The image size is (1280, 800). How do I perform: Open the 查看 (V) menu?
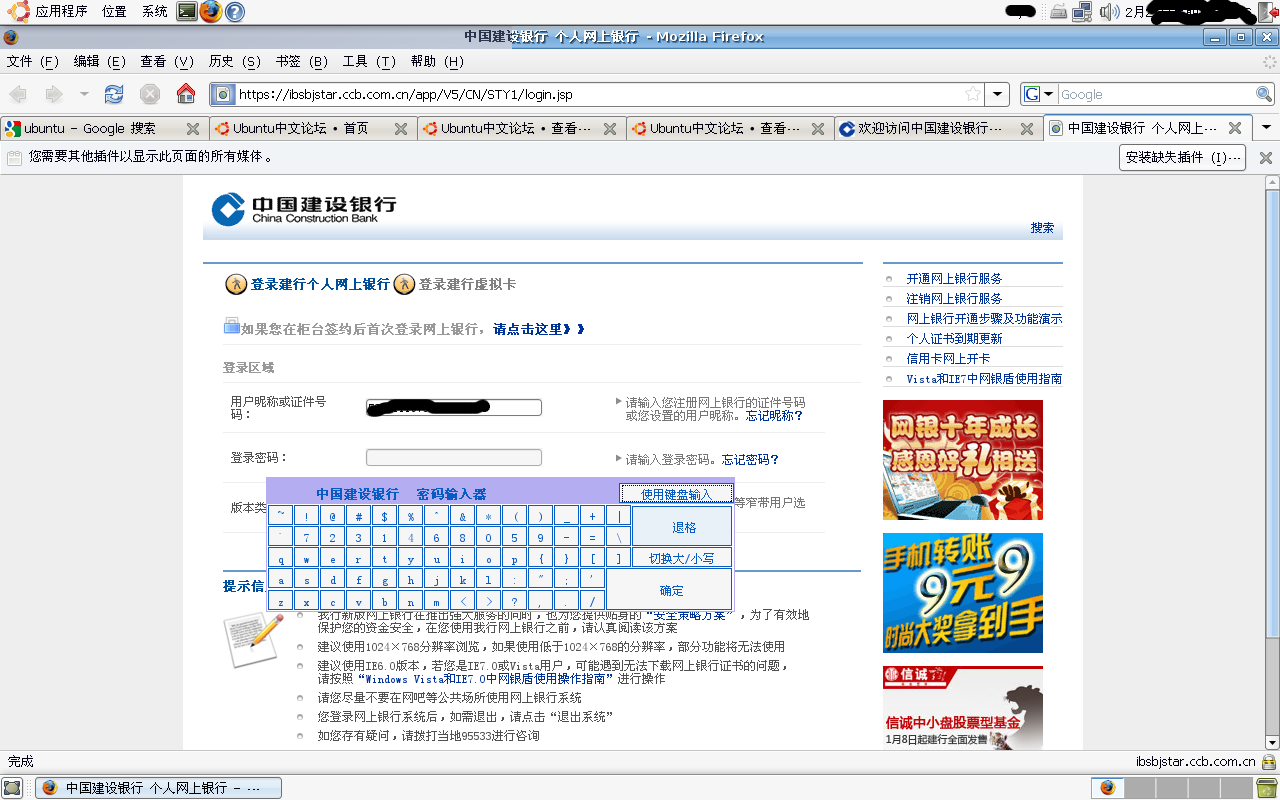(x=166, y=61)
